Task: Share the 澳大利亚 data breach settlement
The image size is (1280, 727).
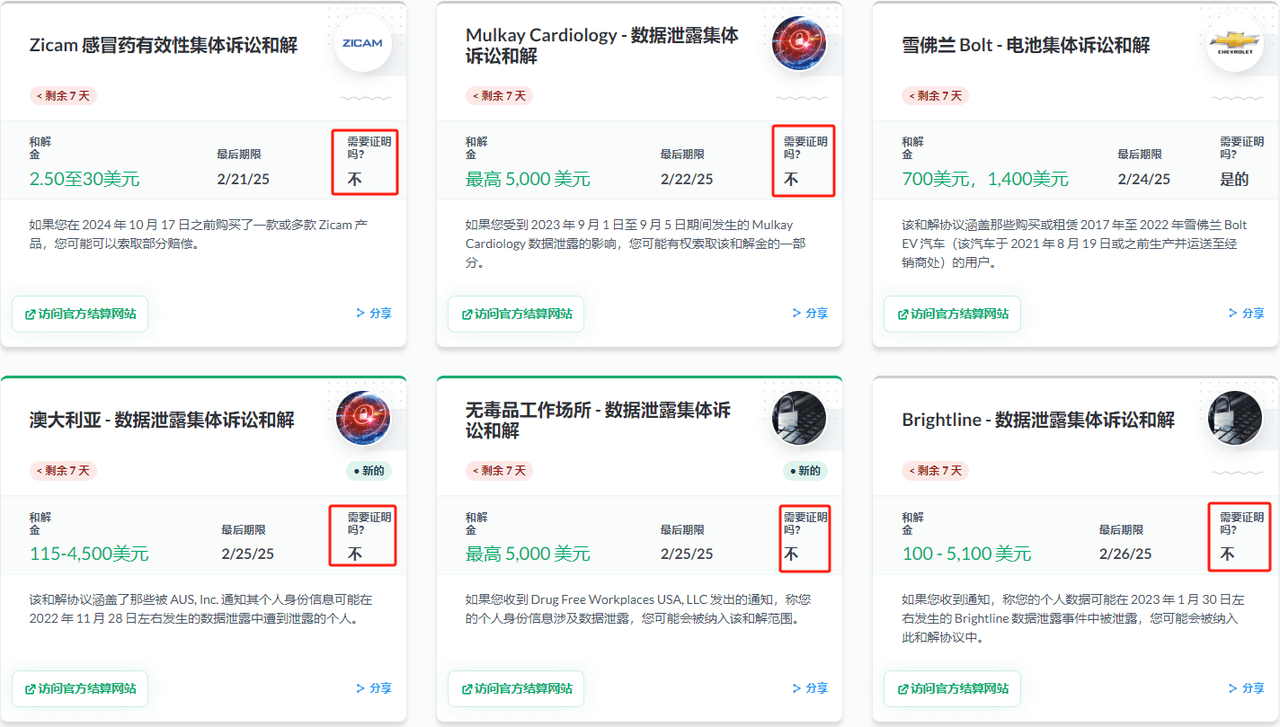Action: [374, 688]
